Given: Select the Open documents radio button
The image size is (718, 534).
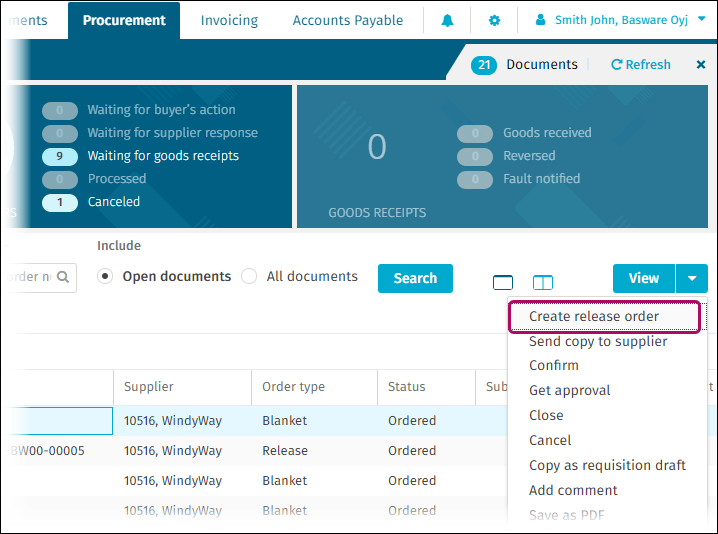Looking at the screenshot, I should tap(105, 277).
